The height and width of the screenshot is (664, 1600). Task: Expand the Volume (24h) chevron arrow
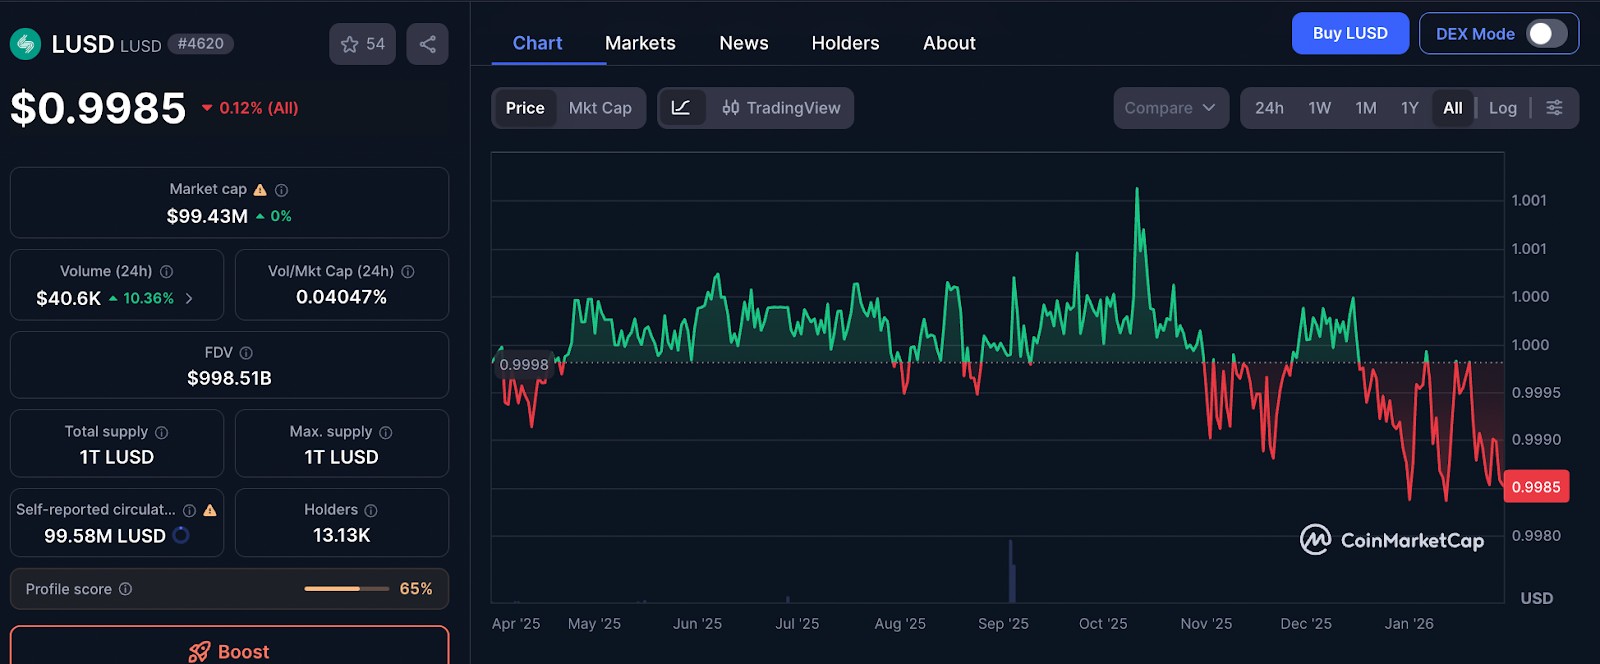pyautogui.click(x=189, y=298)
